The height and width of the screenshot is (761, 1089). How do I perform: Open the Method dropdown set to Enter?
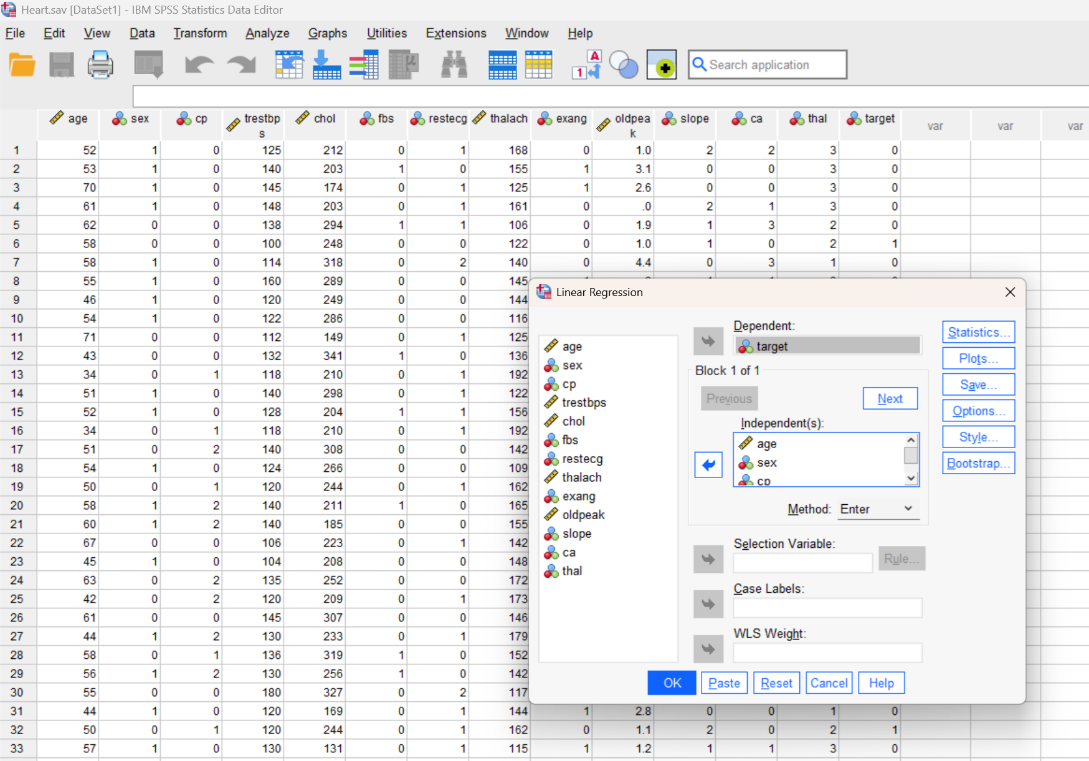click(877, 509)
